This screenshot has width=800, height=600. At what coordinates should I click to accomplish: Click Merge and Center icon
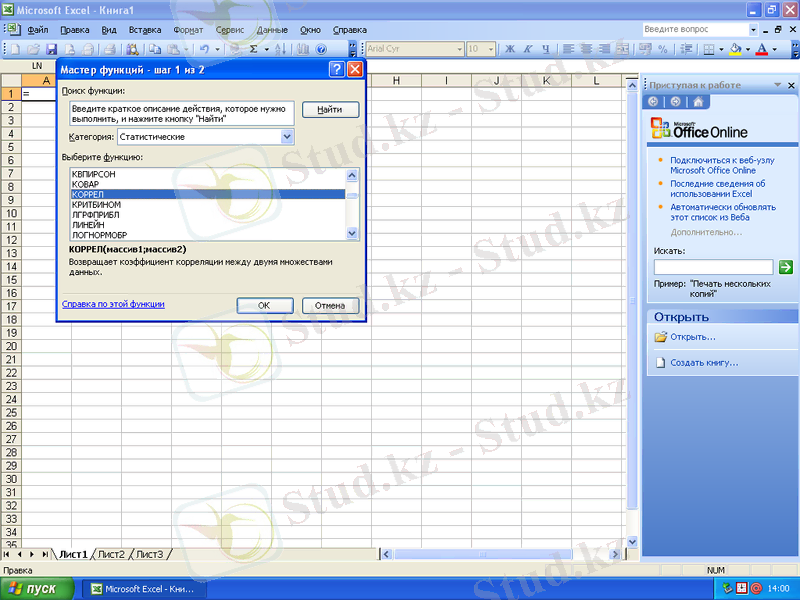pyautogui.click(x=622, y=49)
